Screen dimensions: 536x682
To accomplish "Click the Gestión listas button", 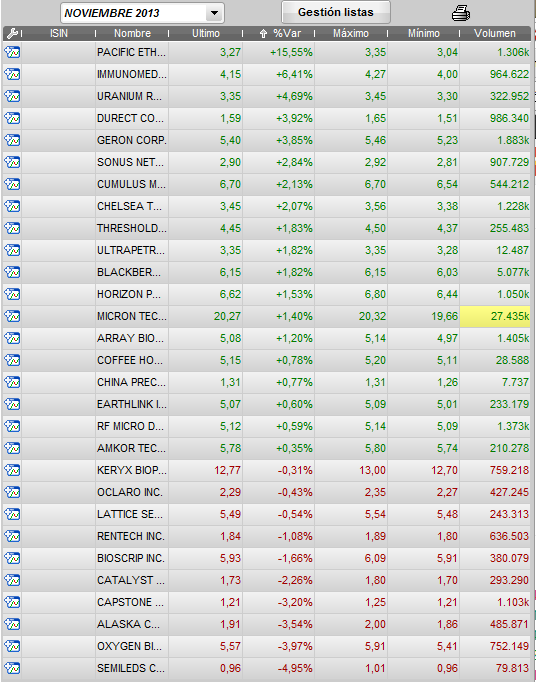I will tap(335, 12).
